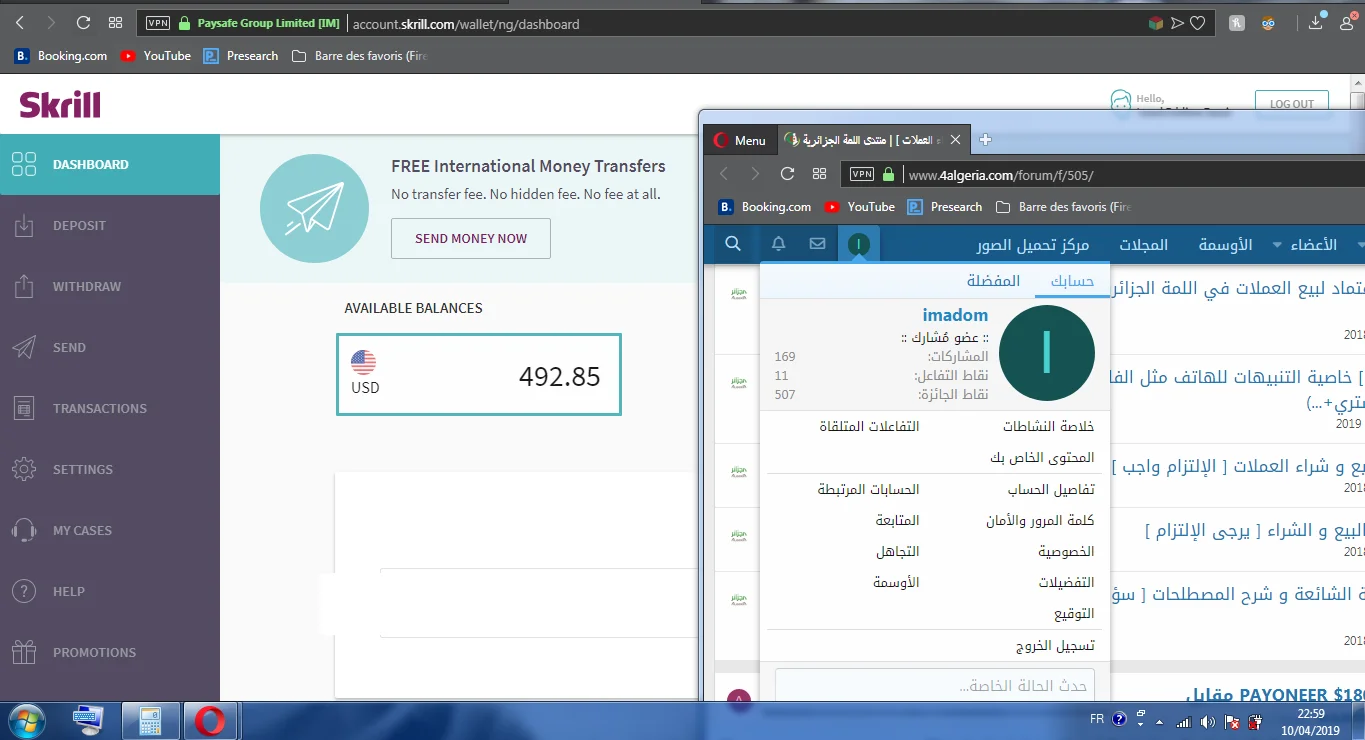Show hidden system tray icons arrow
Screen dimensions: 1365x740
pyautogui.click(x=1159, y=721)
